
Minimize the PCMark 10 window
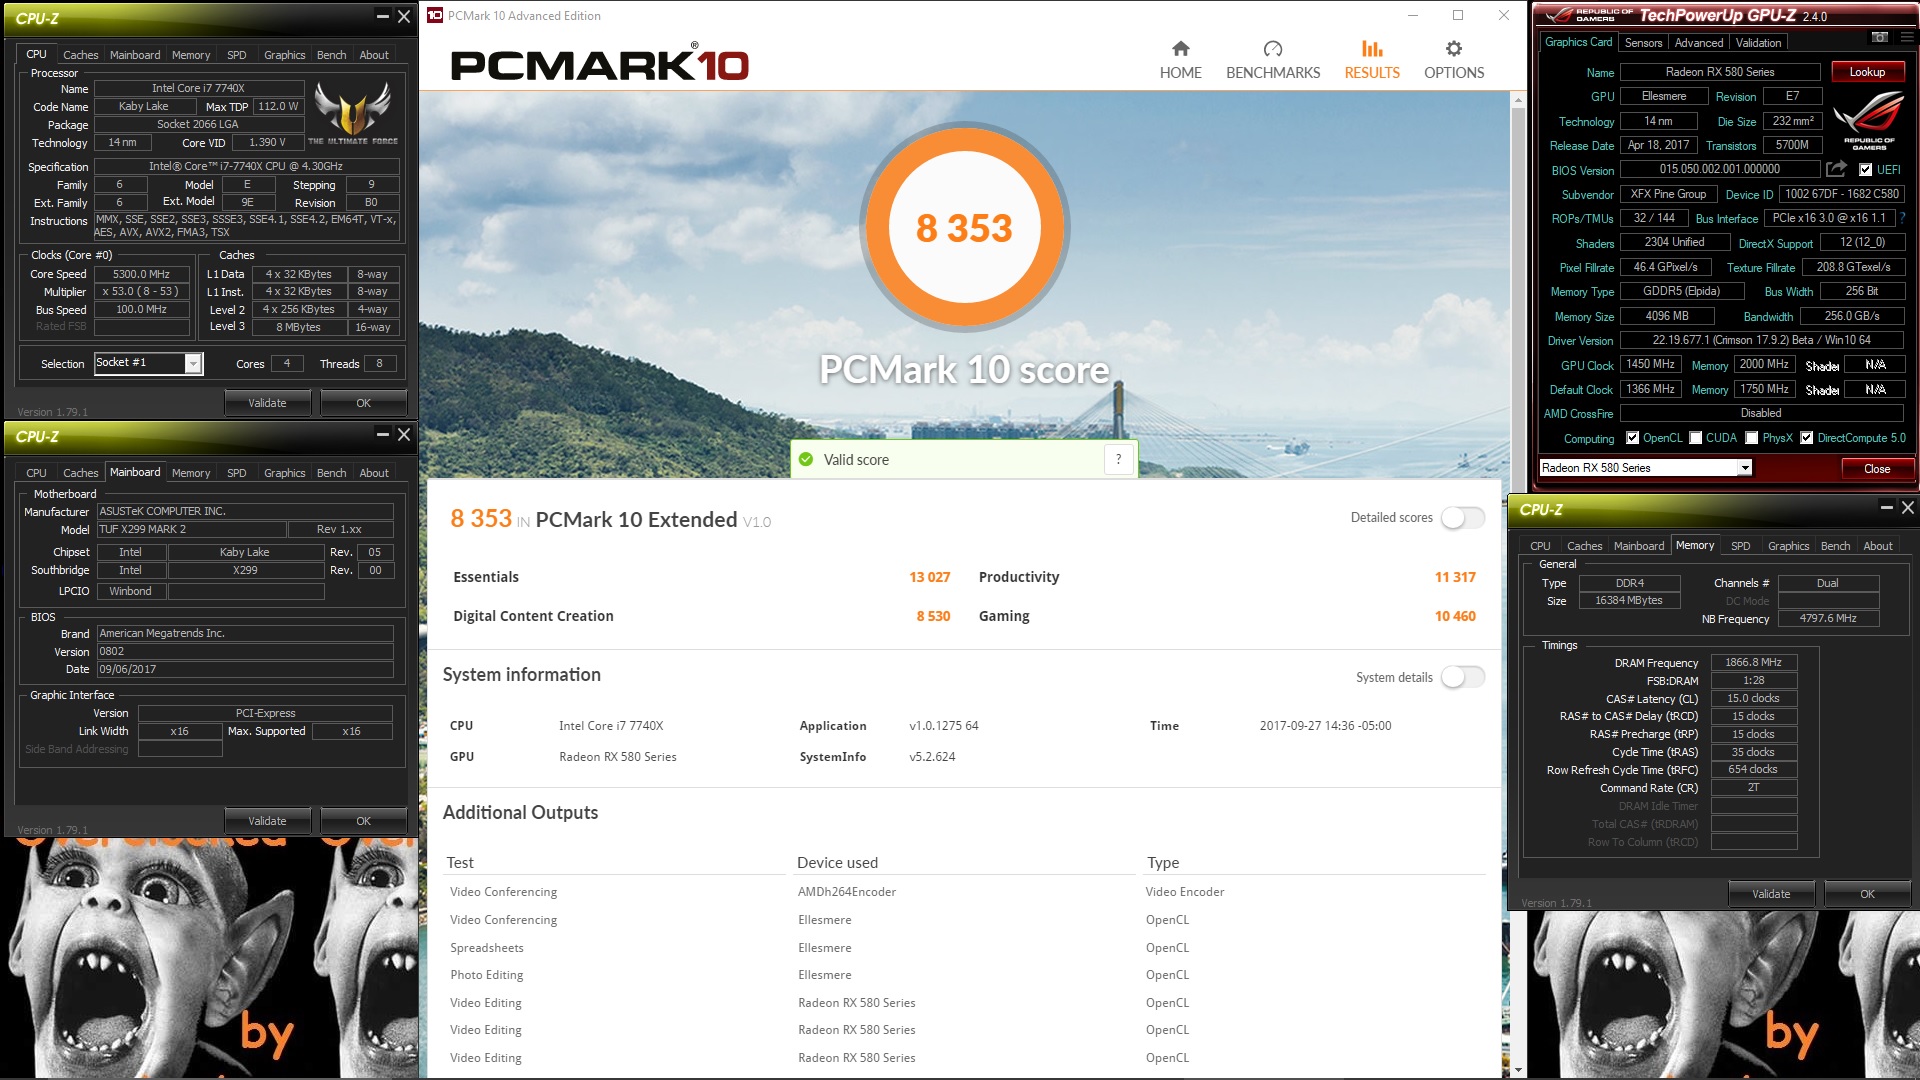(x=1413, y=15)
